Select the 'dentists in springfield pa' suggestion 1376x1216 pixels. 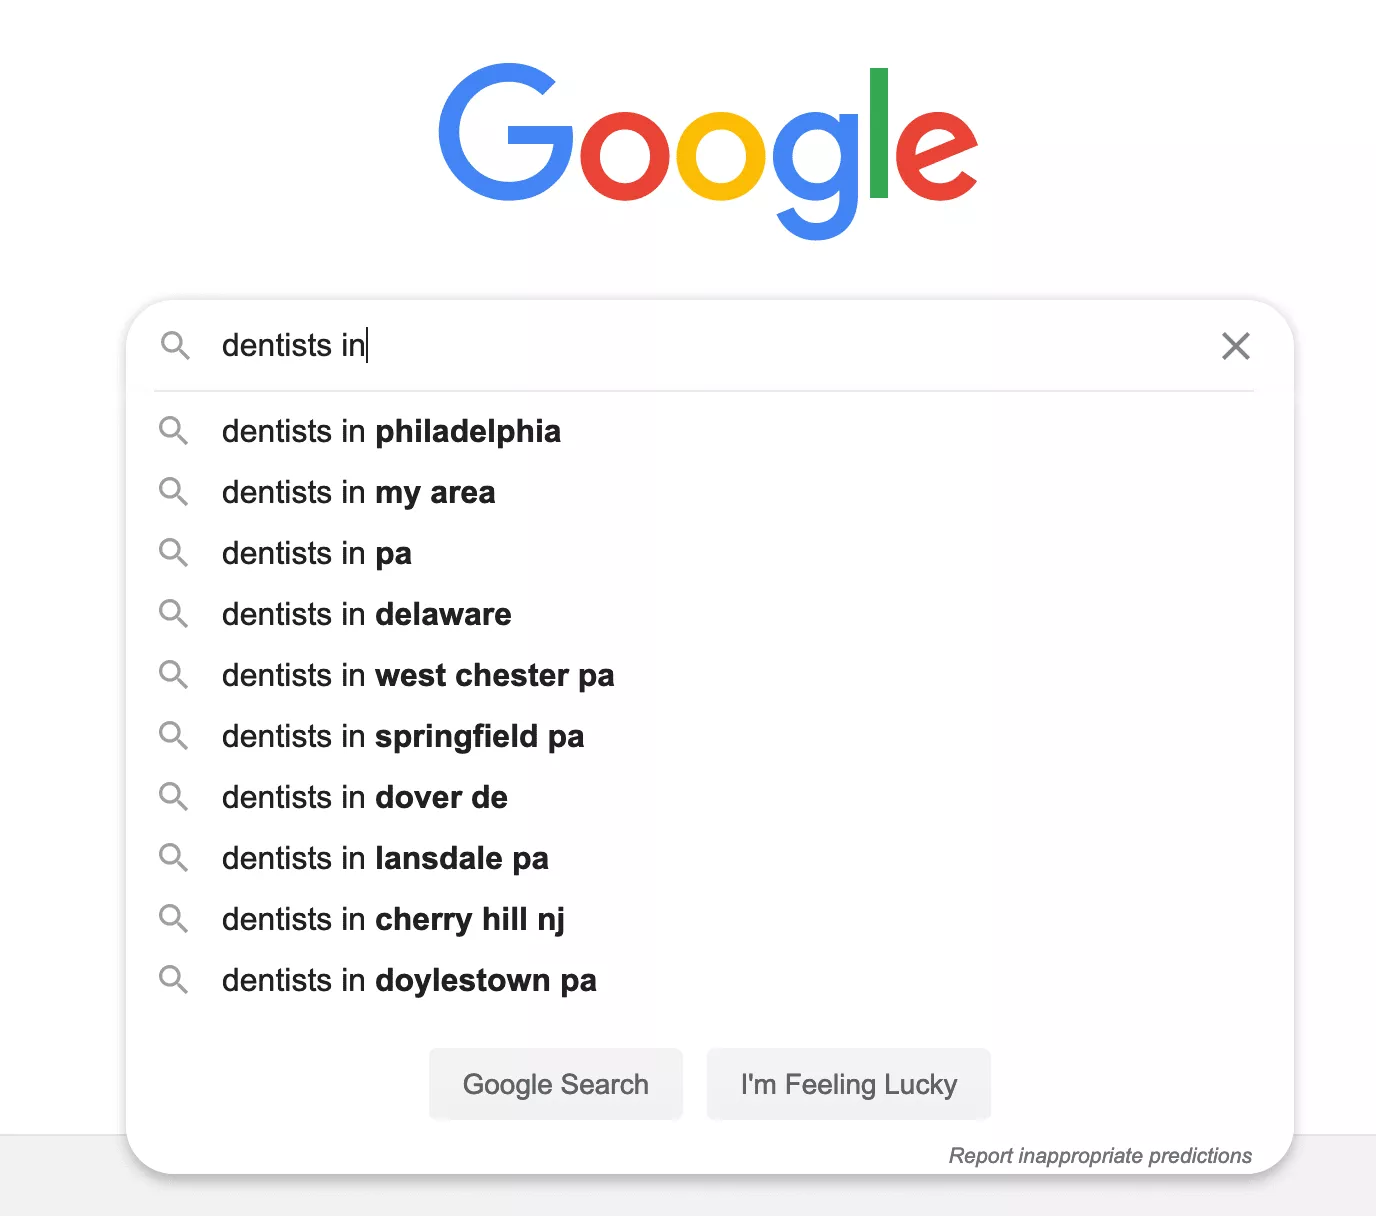[x=403, y=736]
